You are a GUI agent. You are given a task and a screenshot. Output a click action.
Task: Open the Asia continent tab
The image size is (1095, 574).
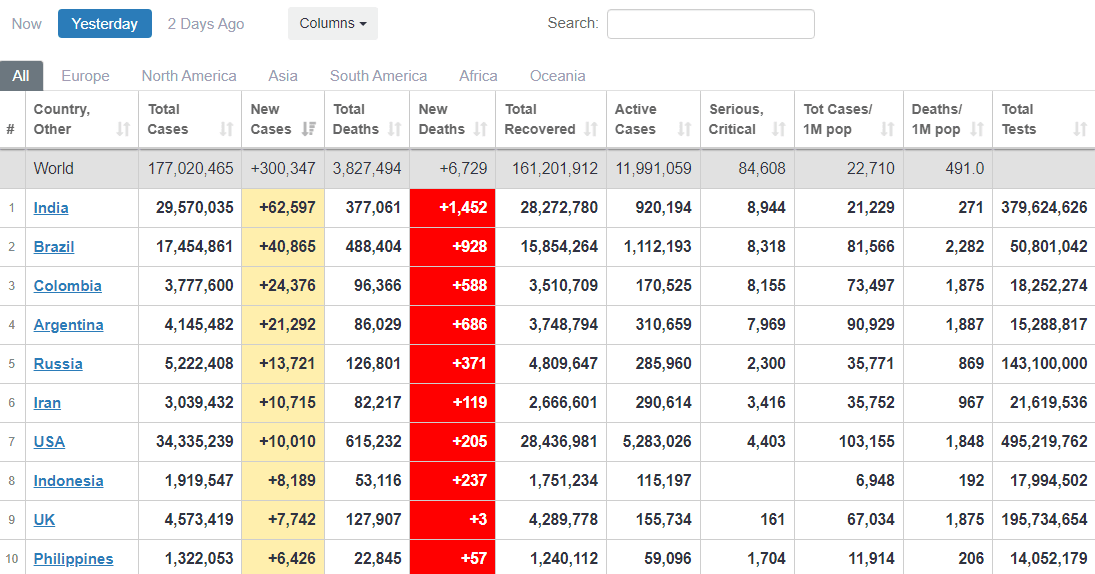coord(283,76)
